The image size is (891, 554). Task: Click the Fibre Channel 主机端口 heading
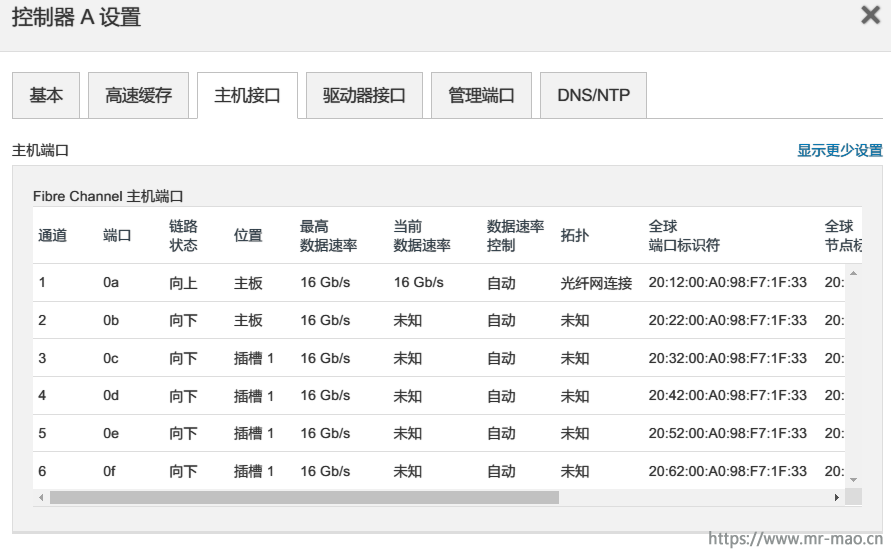coord(108,196)
